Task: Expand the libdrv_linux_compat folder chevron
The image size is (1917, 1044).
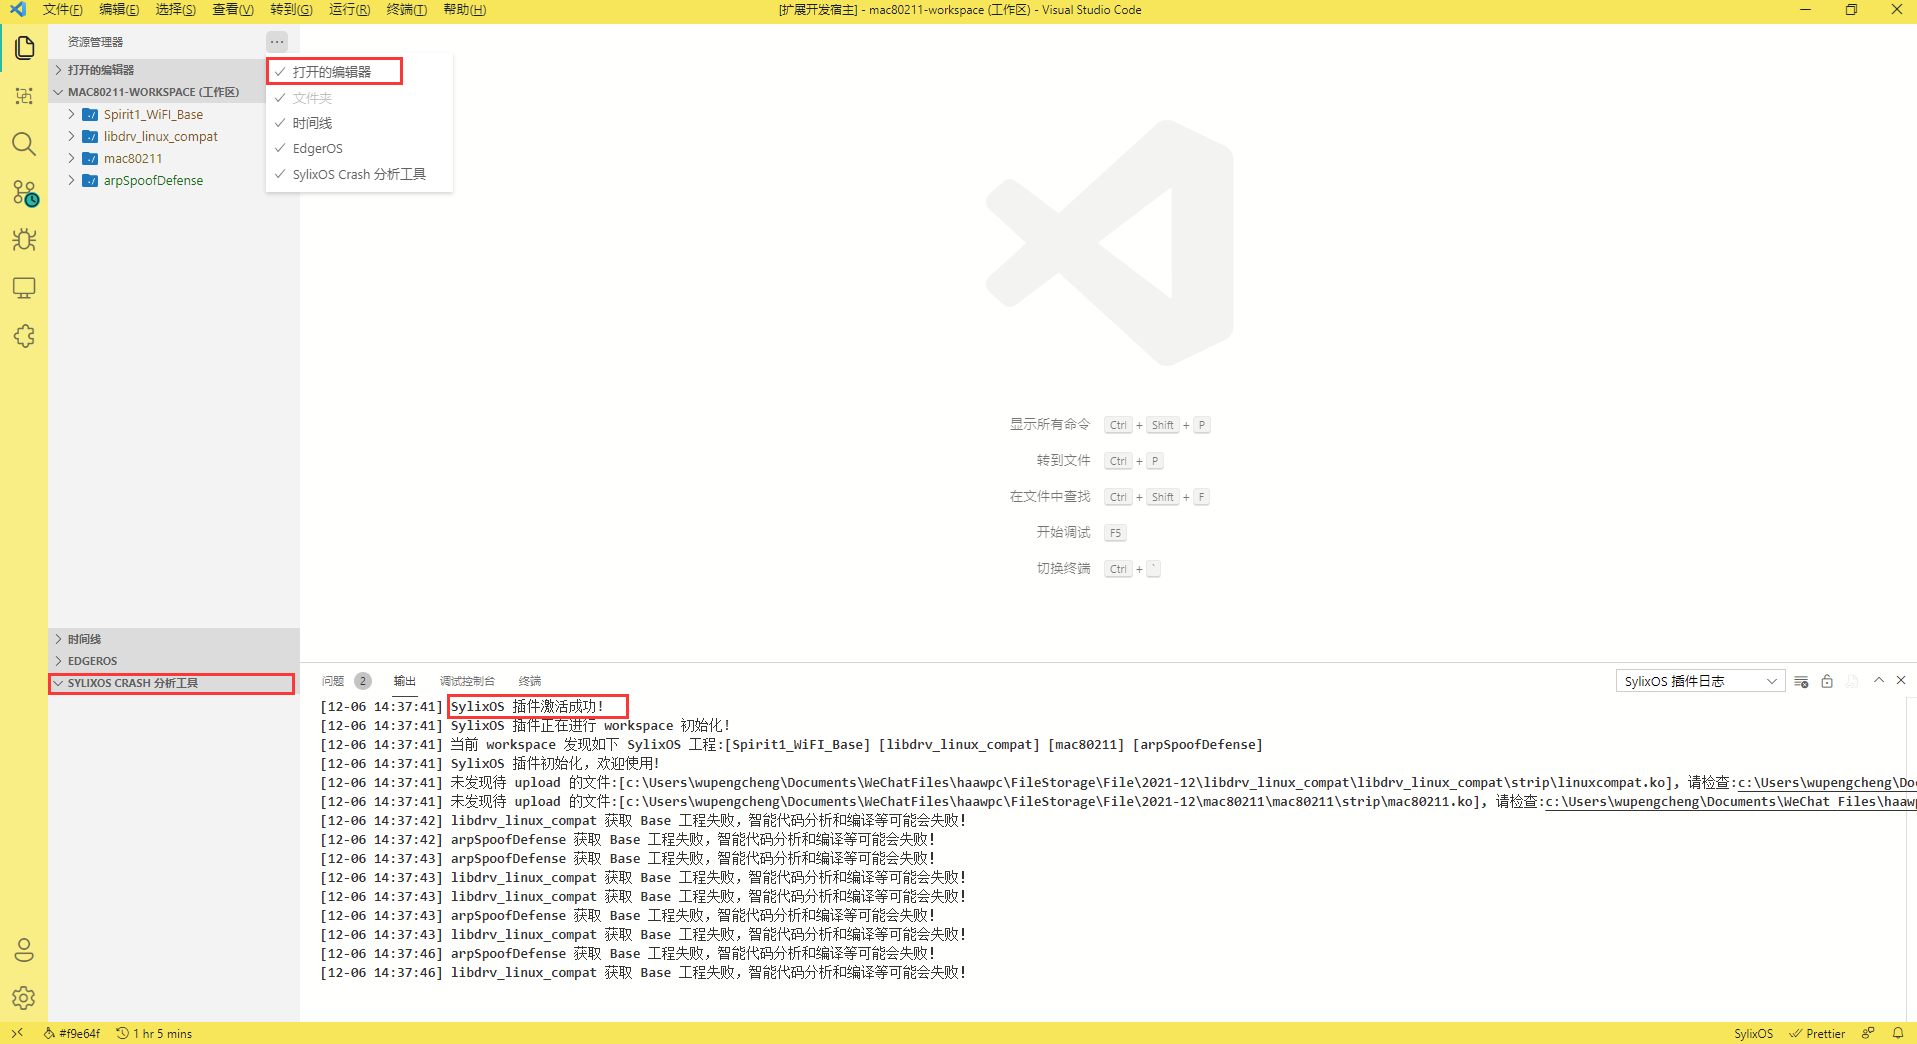Action: point(71,136)
